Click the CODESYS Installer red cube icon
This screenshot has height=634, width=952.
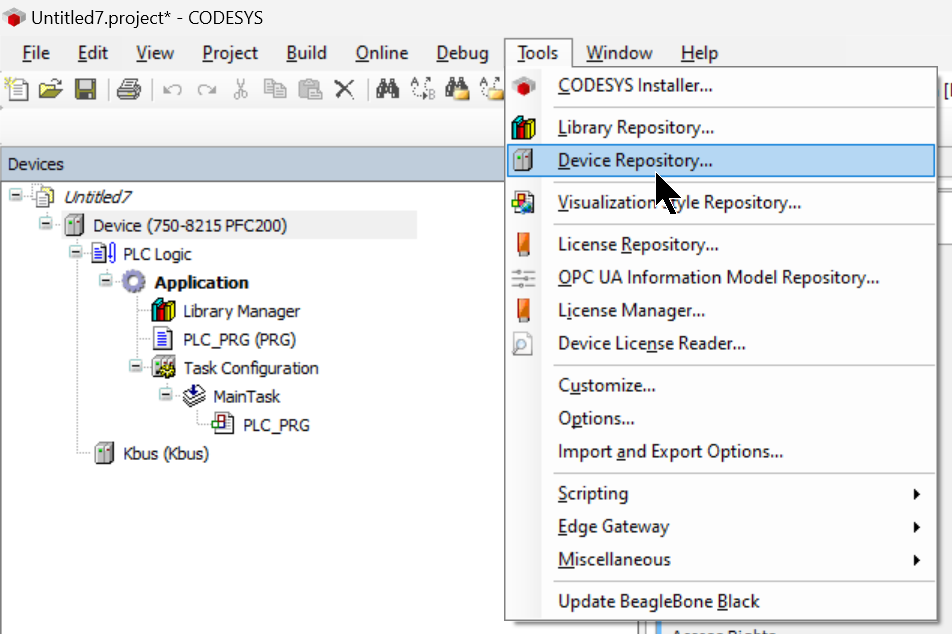(x=524, y=86)
